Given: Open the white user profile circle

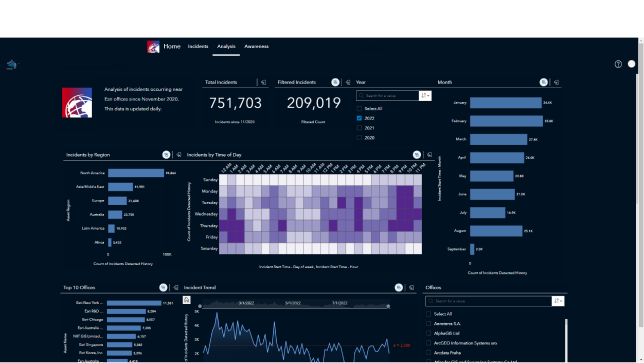Looking at the screenshot, I should click(x=632, y=64).
